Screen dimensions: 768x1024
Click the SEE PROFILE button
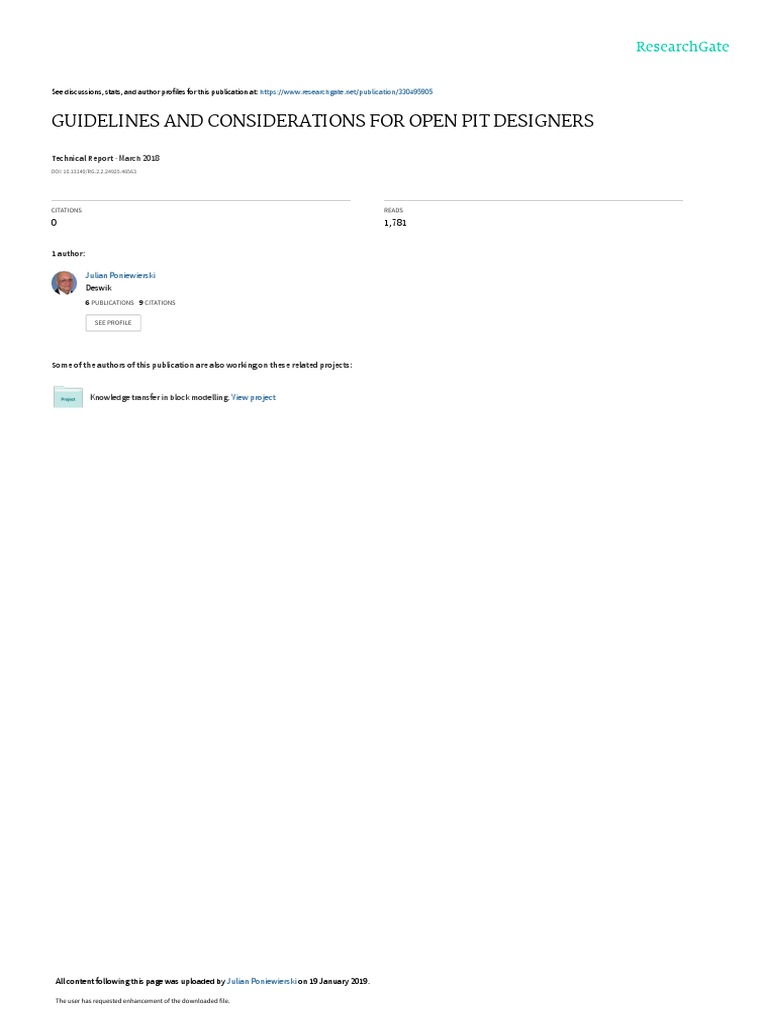pos(113,323)
